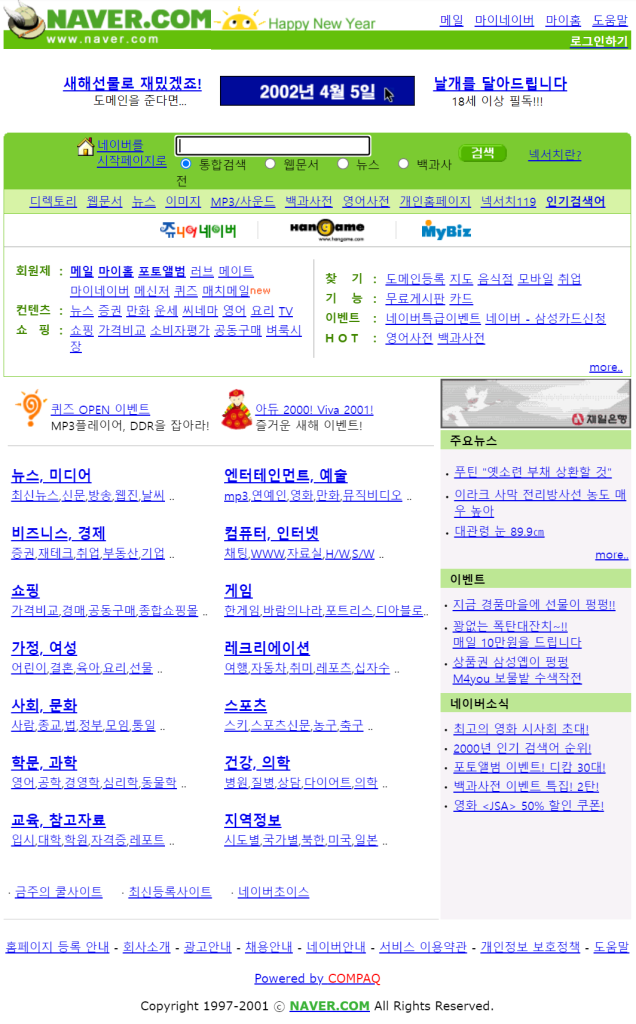Screen dimensions: 636x1024
Task: Open the 인기검색어 tab
Action: pos(575,202)
